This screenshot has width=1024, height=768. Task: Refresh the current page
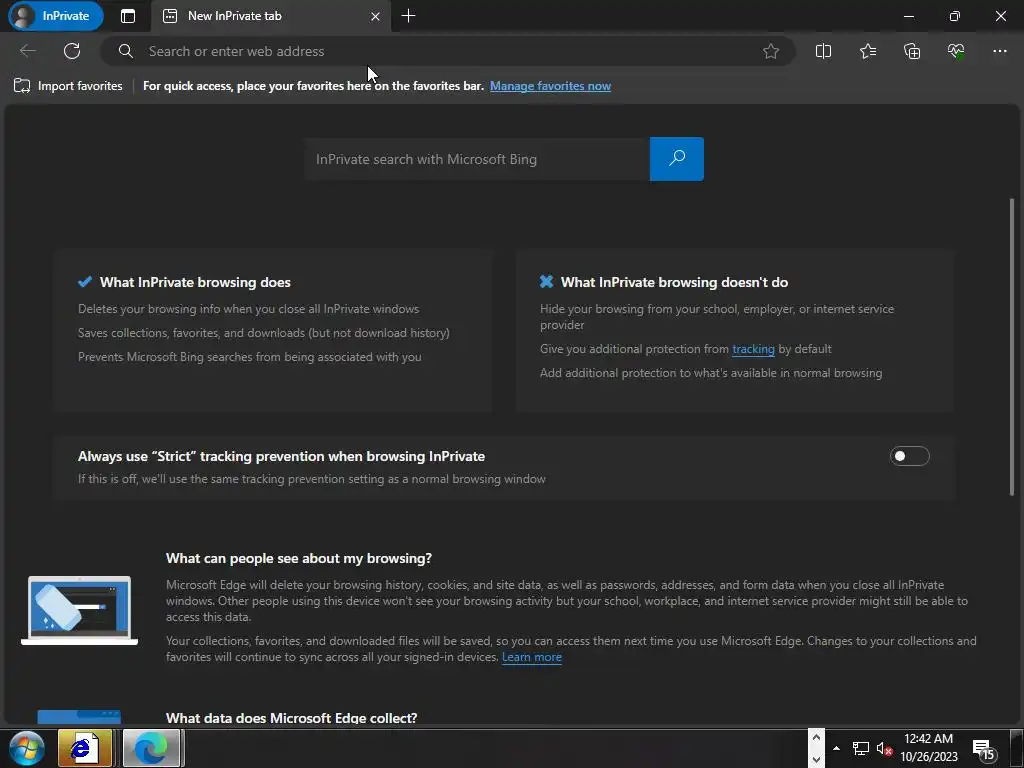(72, 51)
